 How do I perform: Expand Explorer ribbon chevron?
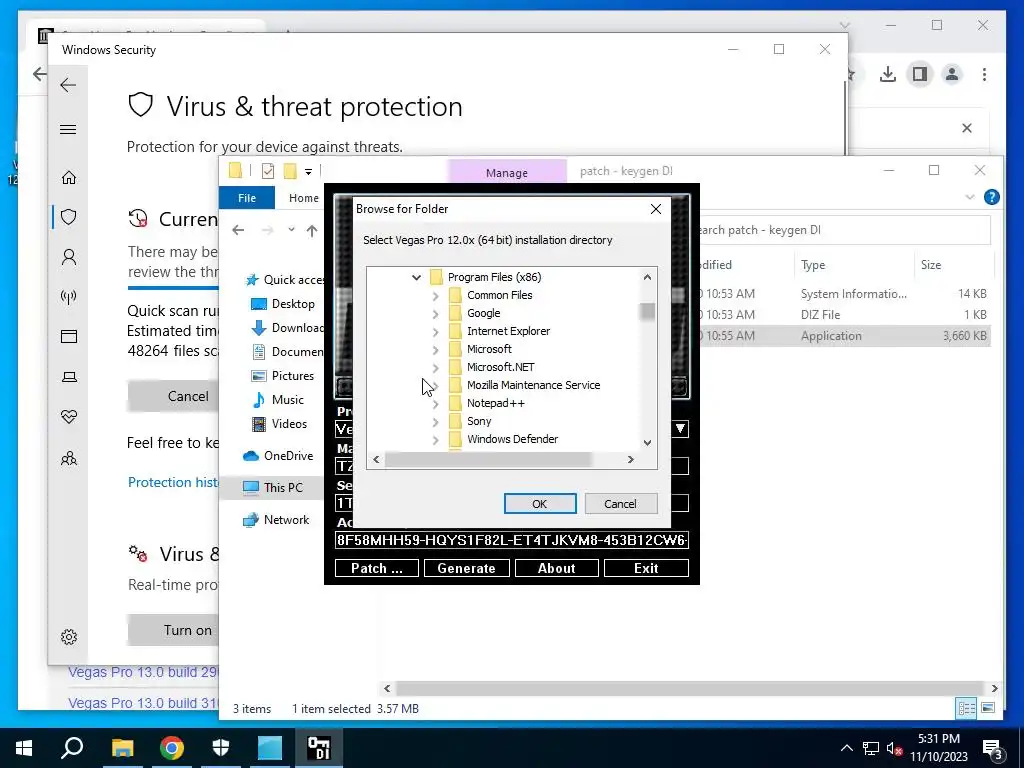click(970, 197)
